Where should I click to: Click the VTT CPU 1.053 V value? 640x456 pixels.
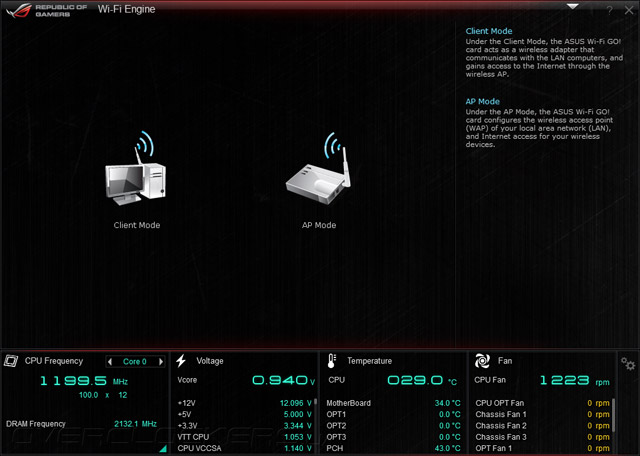tap(298, 437)
